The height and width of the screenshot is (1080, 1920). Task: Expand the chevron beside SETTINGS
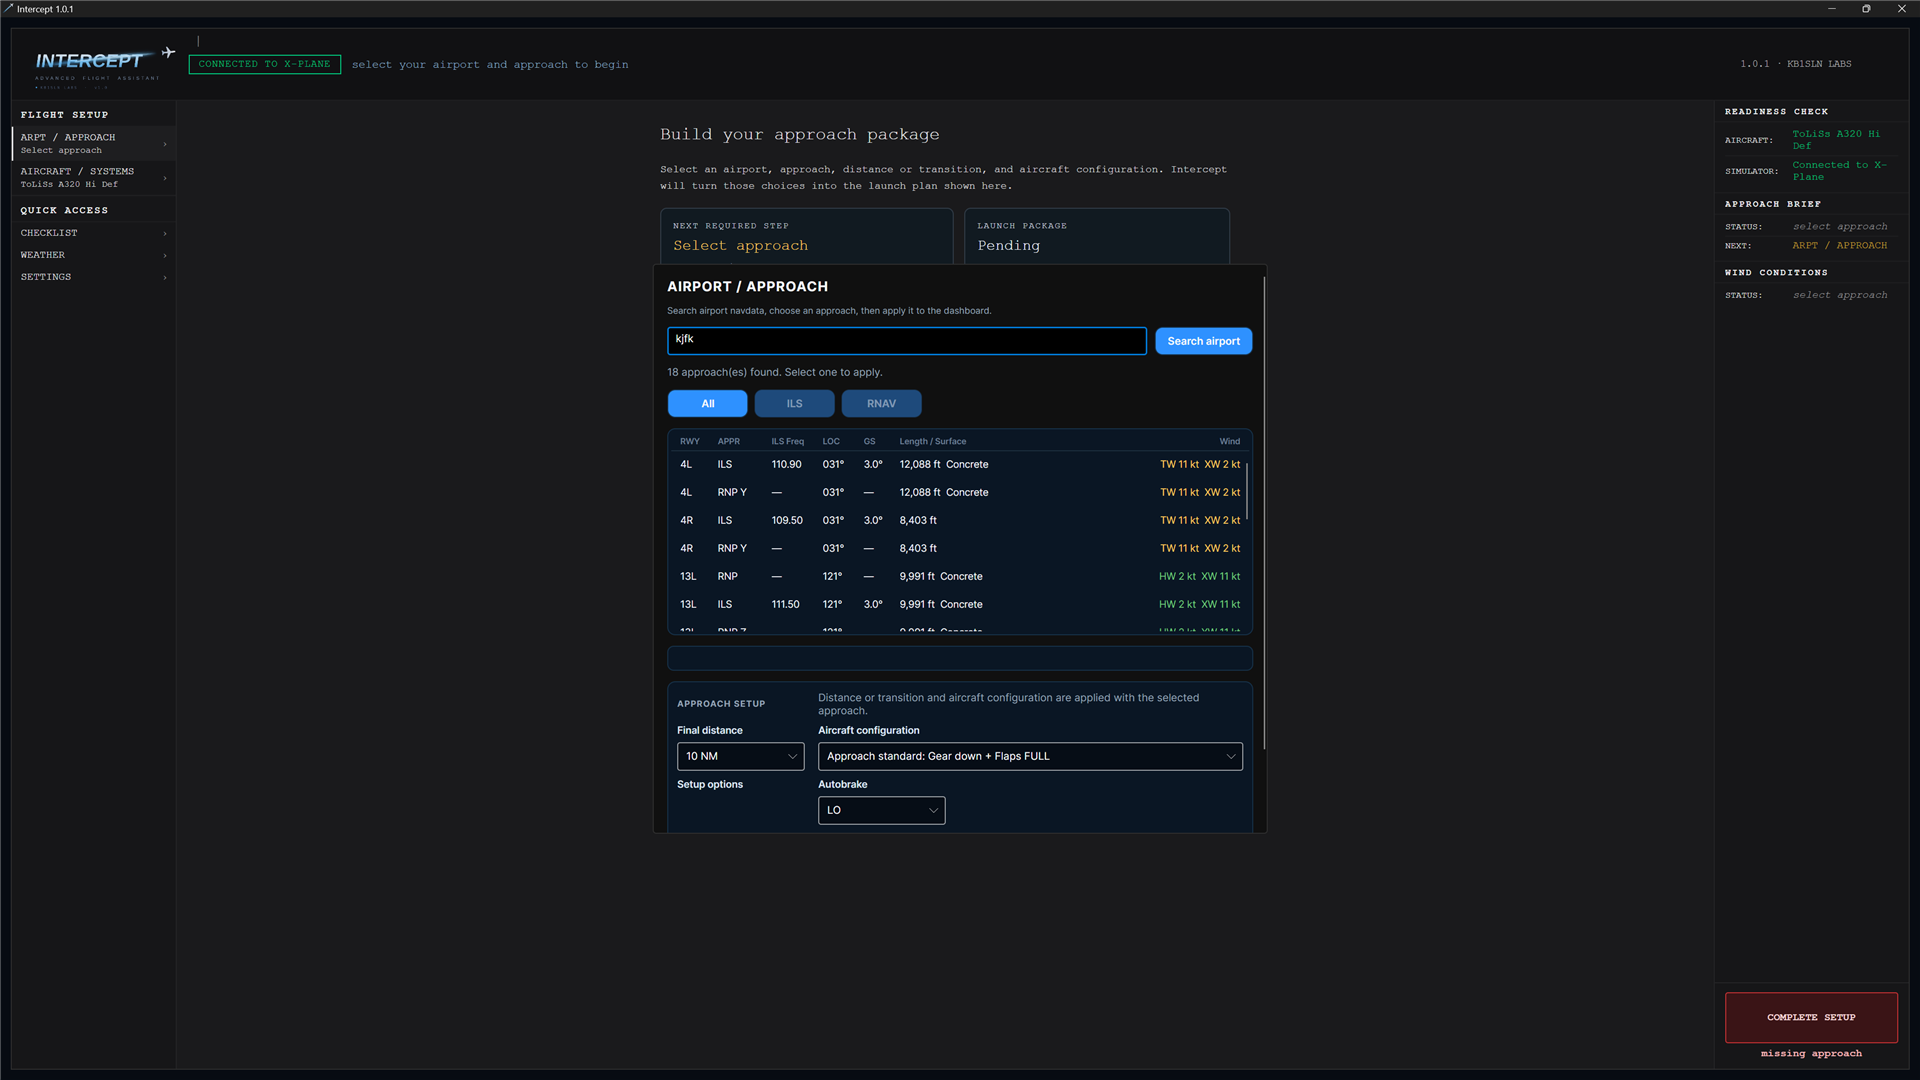165,277
